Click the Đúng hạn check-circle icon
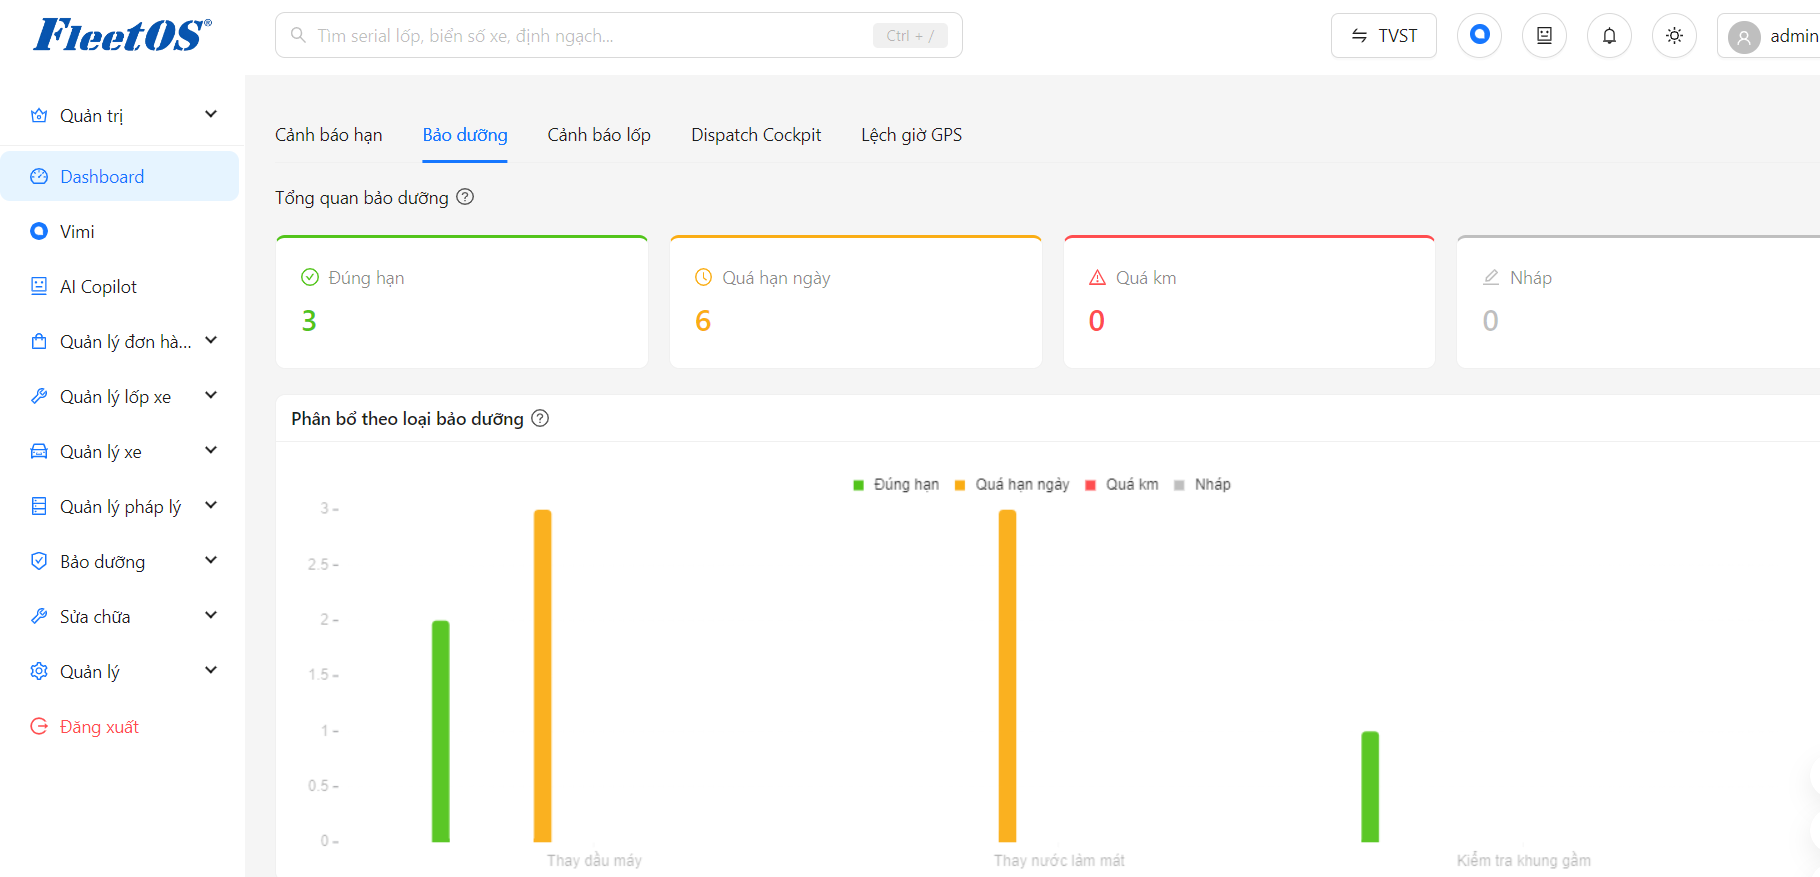The image size is (1820, 877). 310,277
